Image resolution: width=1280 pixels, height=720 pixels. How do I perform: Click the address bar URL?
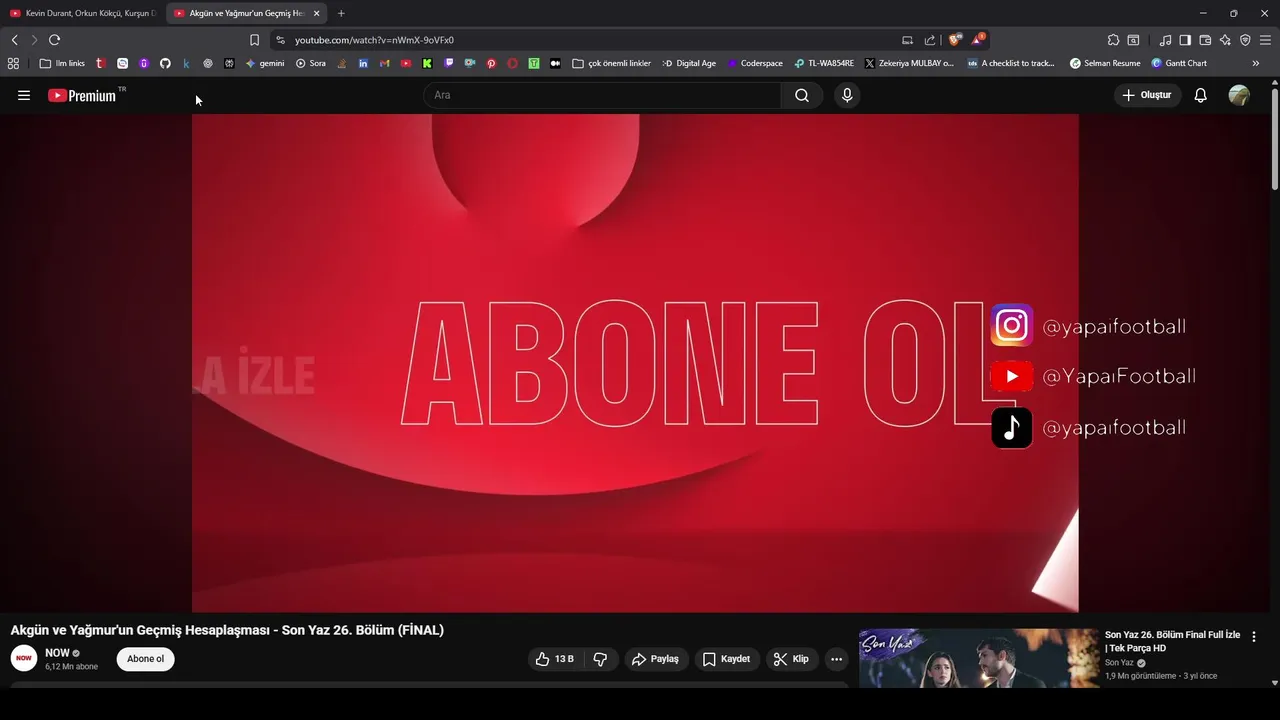(374, 40)
